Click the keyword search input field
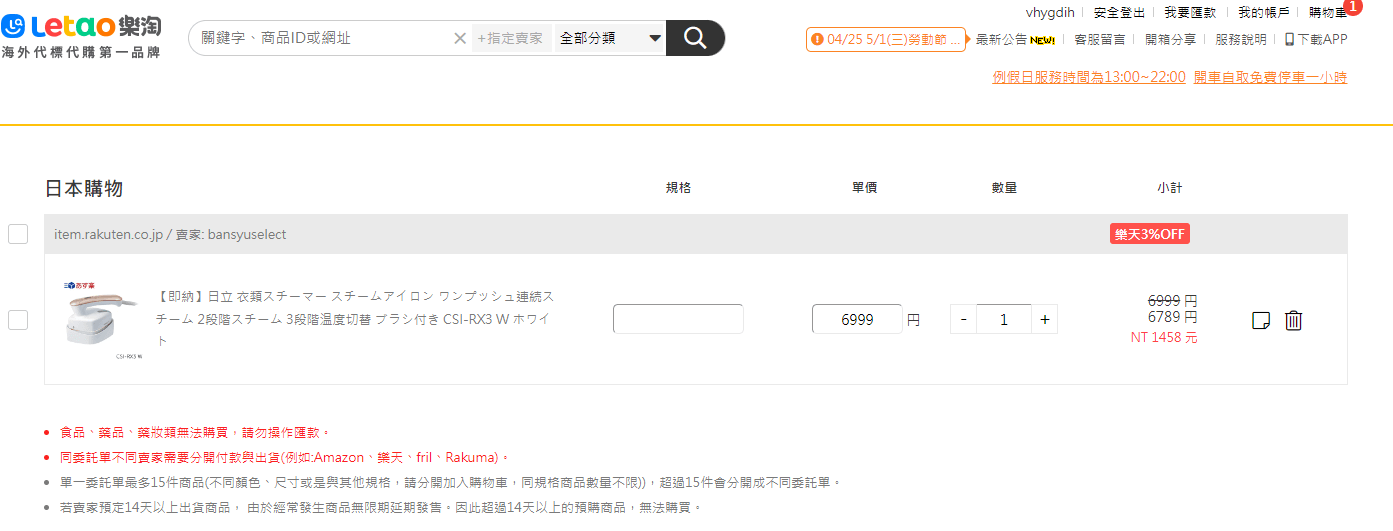 click(320, 38)
